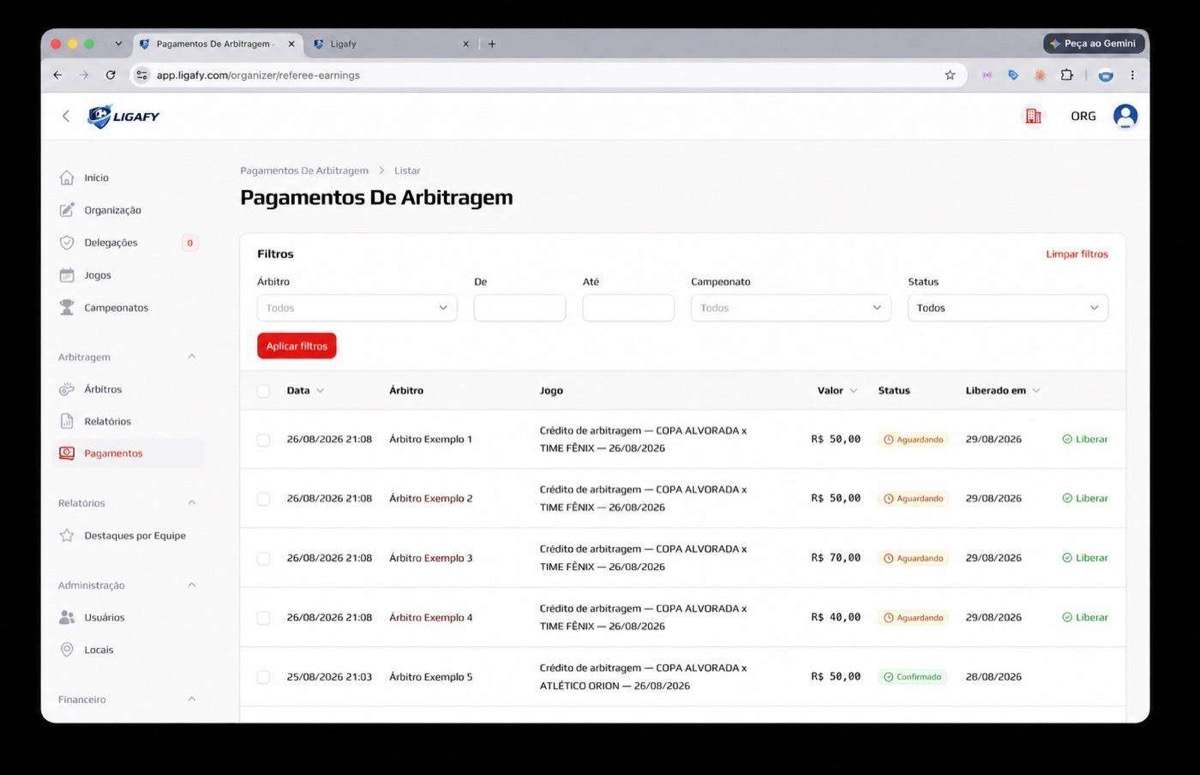This screenshot has height=775, width=1200.
Task: Check the row for Árbitro Exemplo 2
Action: 263,499
